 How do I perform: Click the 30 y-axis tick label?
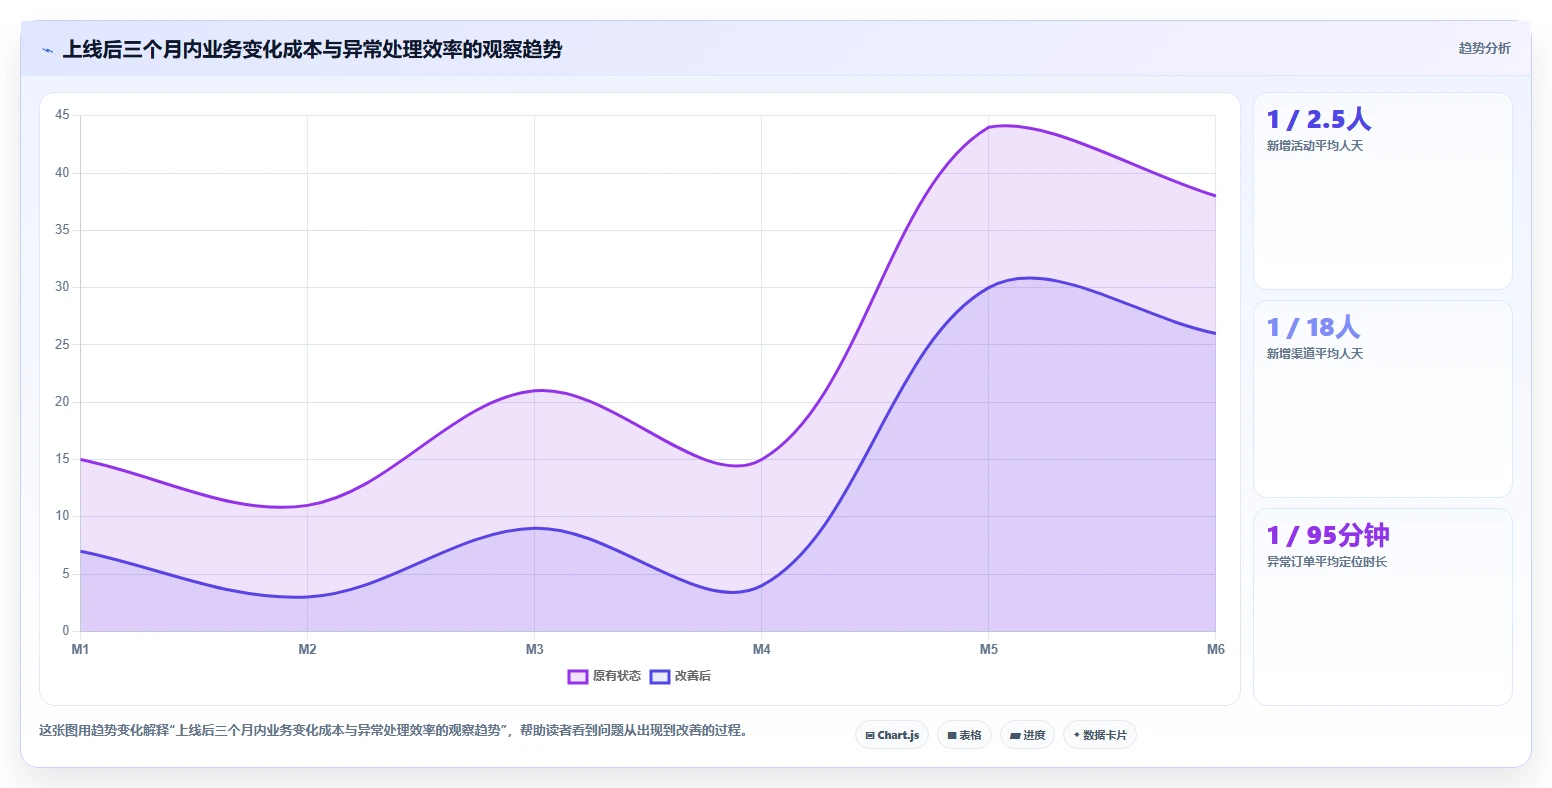pyautogui.click(x=63, y=287)
